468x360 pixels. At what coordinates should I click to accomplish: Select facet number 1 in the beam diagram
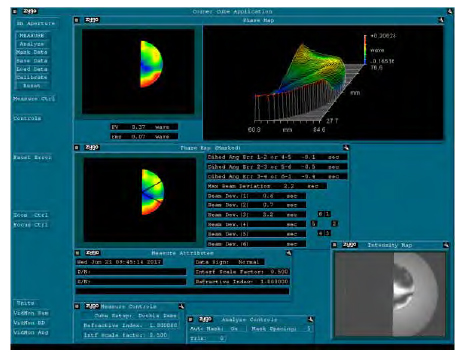pyautogui.click(x=328, y=214)
